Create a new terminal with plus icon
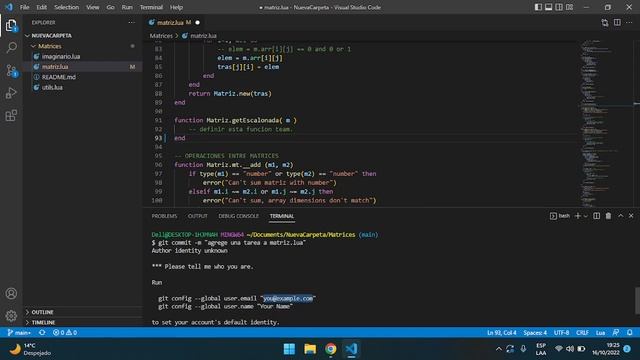 click(x=578, y=216)
